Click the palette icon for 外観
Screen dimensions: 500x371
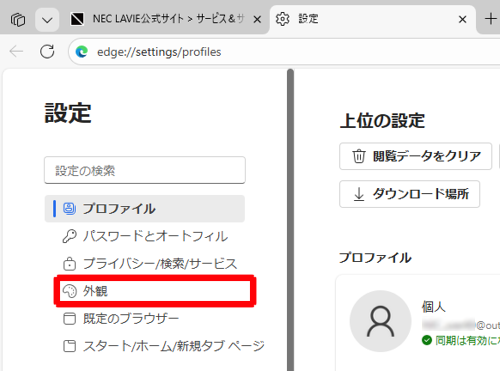[x=69, y=291]
